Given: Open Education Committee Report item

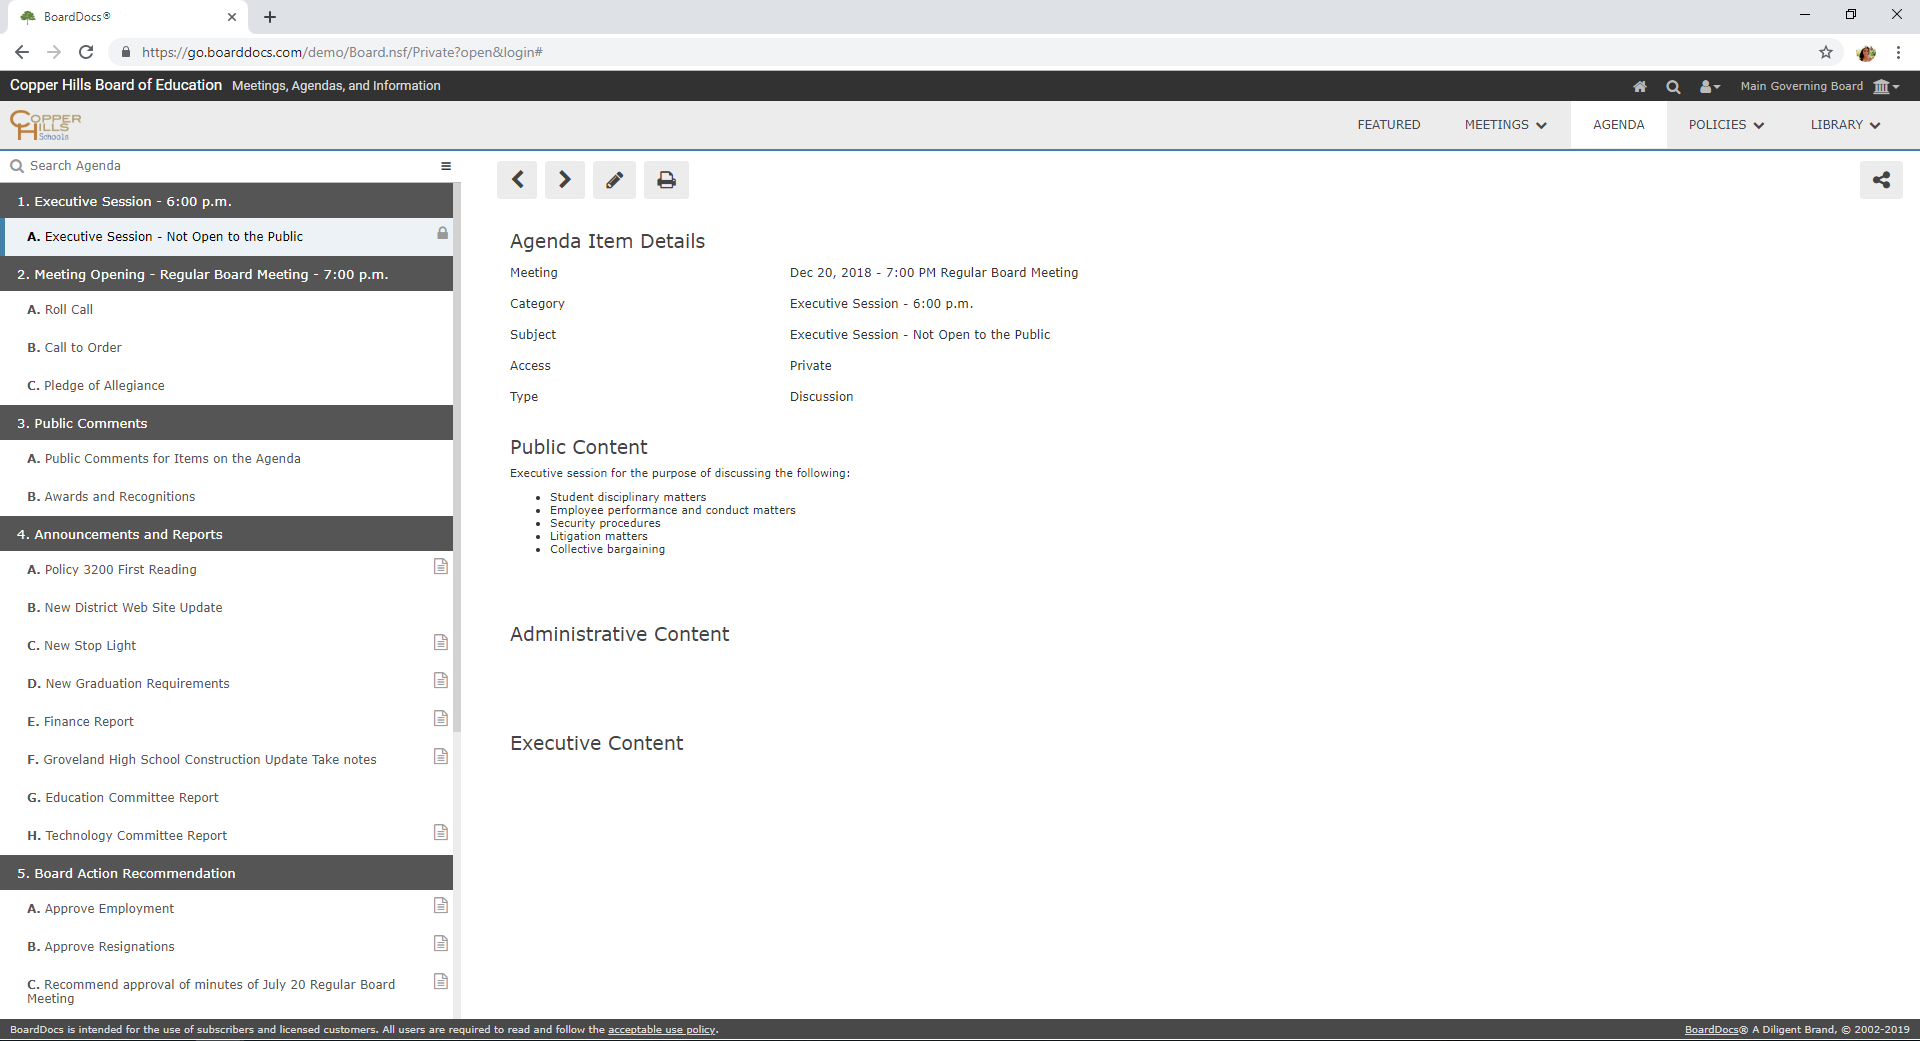Looking at the screenshot, I should 226,798.
